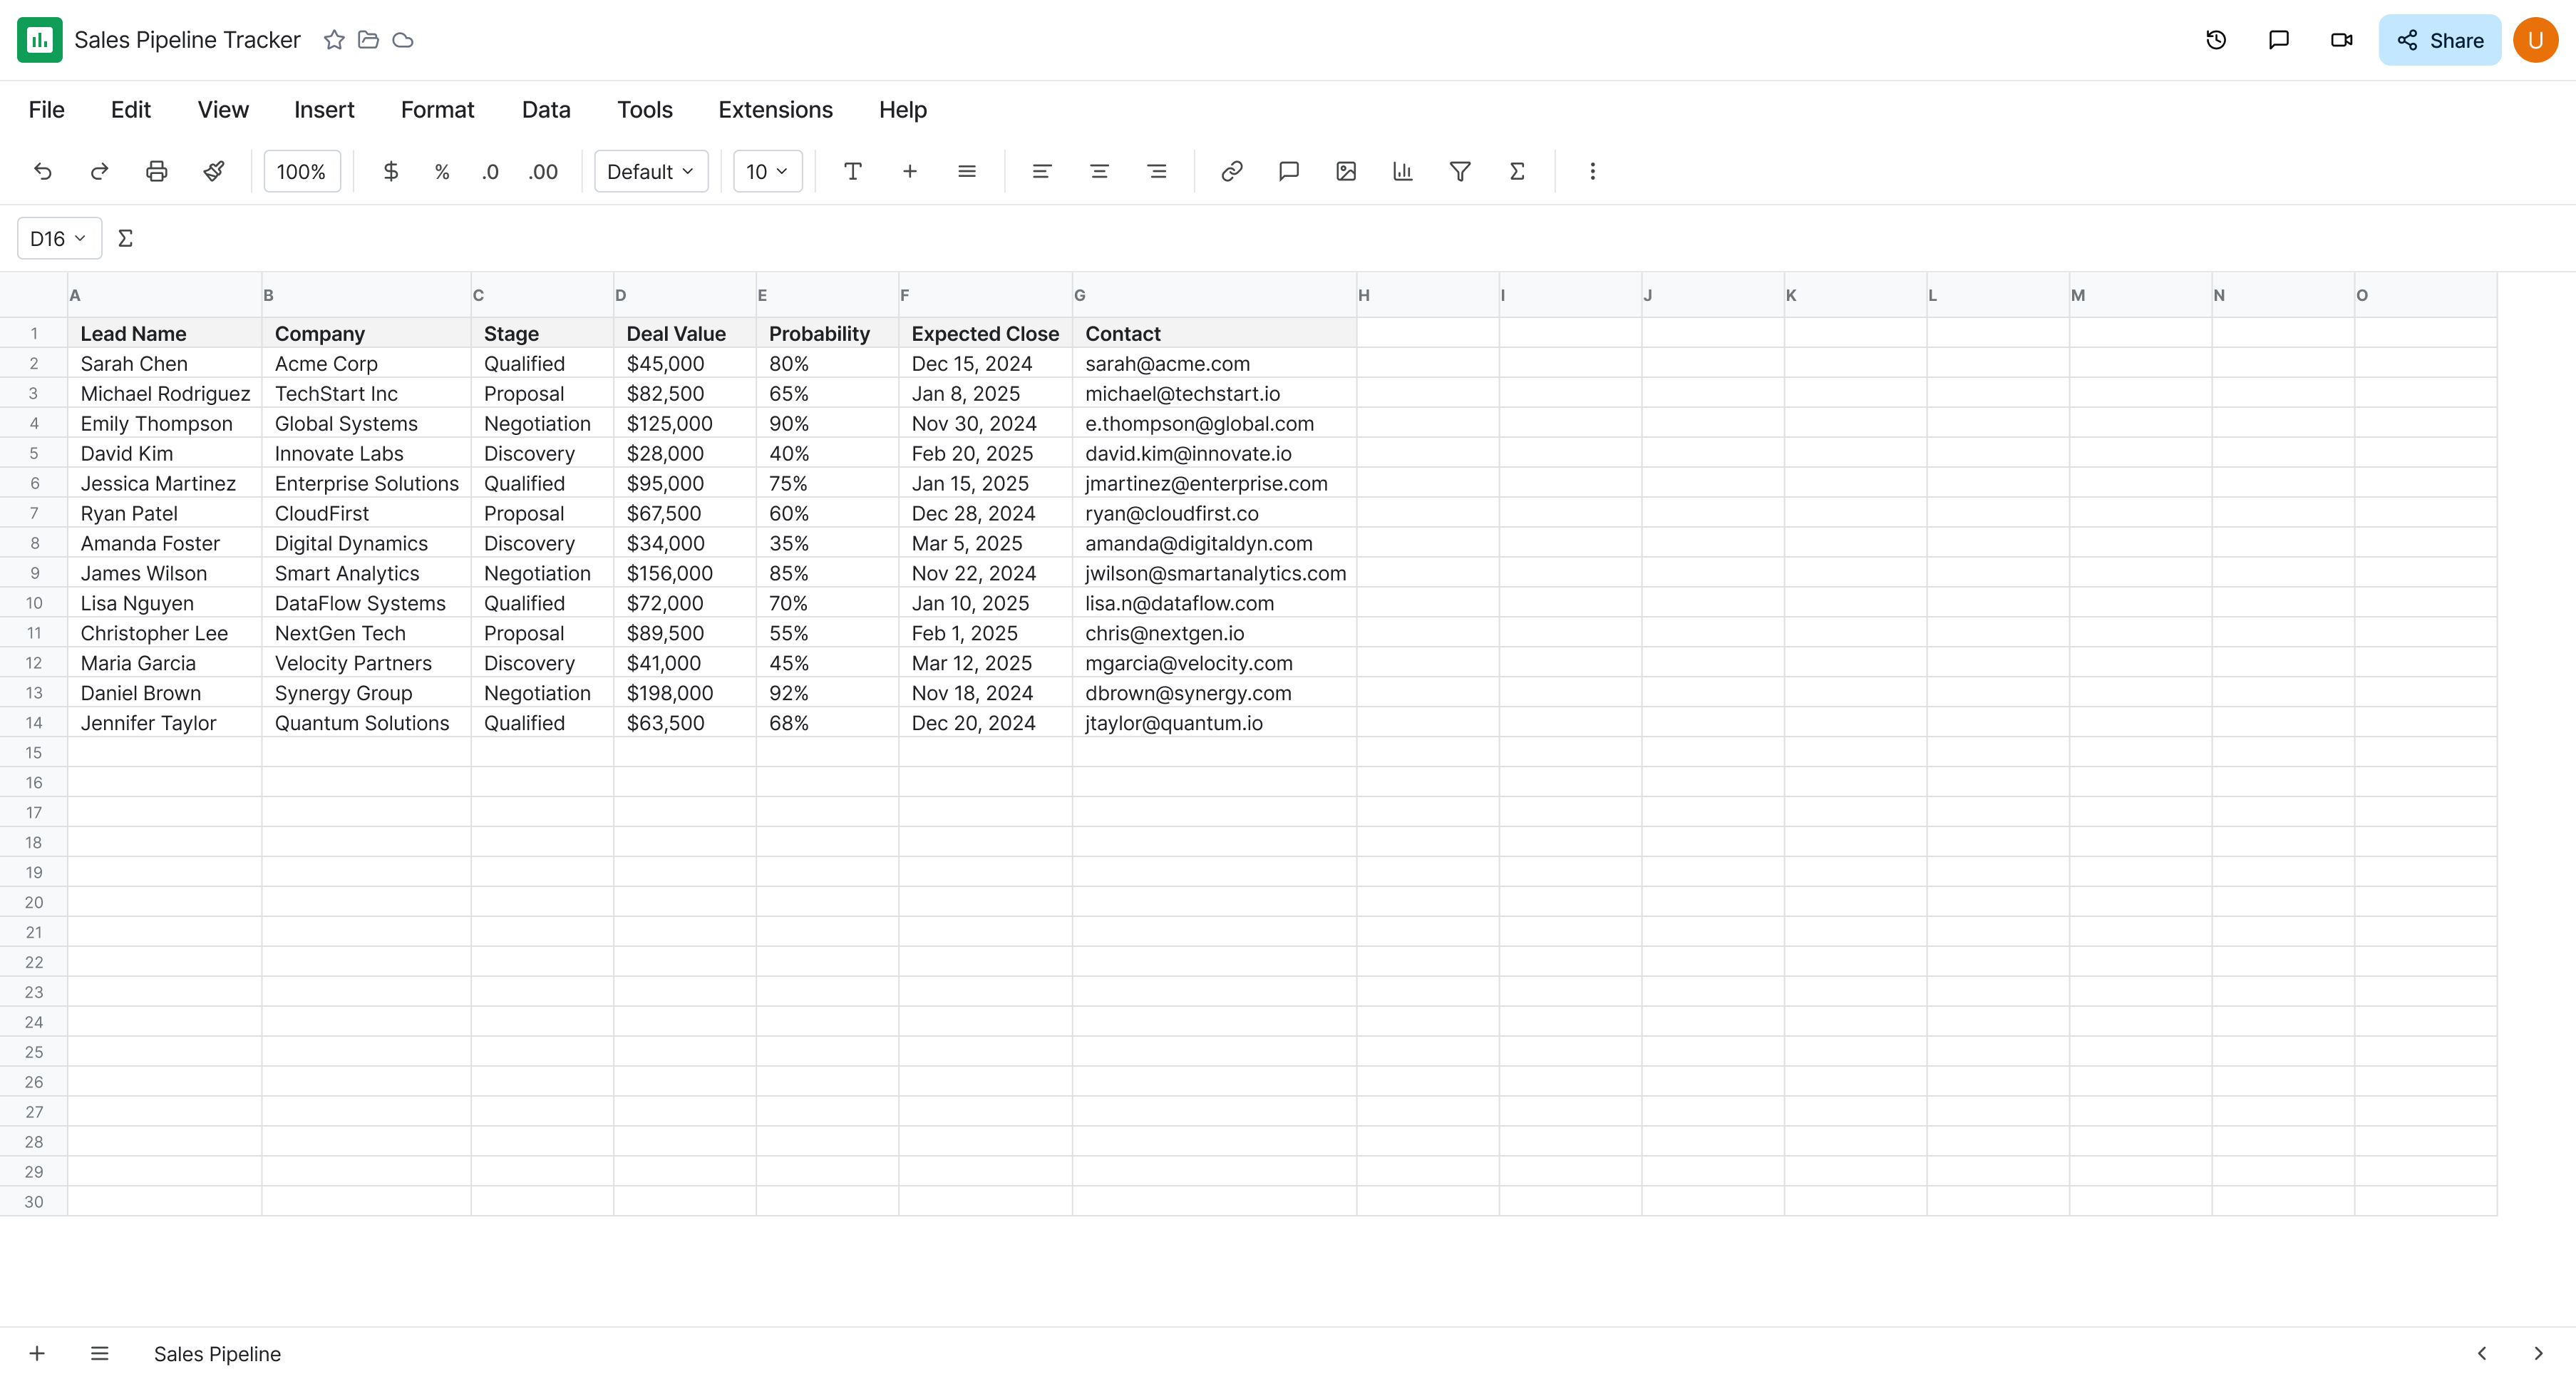
Task: Open the D16 cell reference dropdown
Action: coord(58,238)
